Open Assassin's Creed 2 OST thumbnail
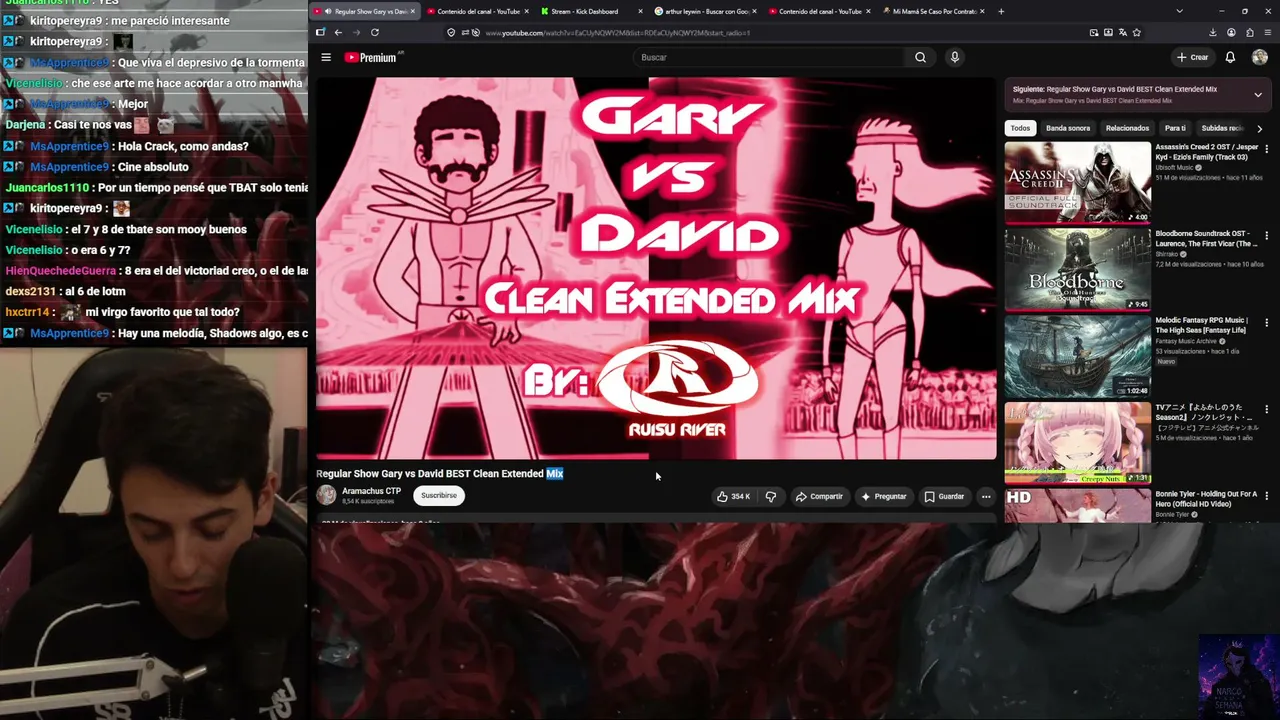Viewport: 1280px width, 720px height. click(x=1078, y=182)
